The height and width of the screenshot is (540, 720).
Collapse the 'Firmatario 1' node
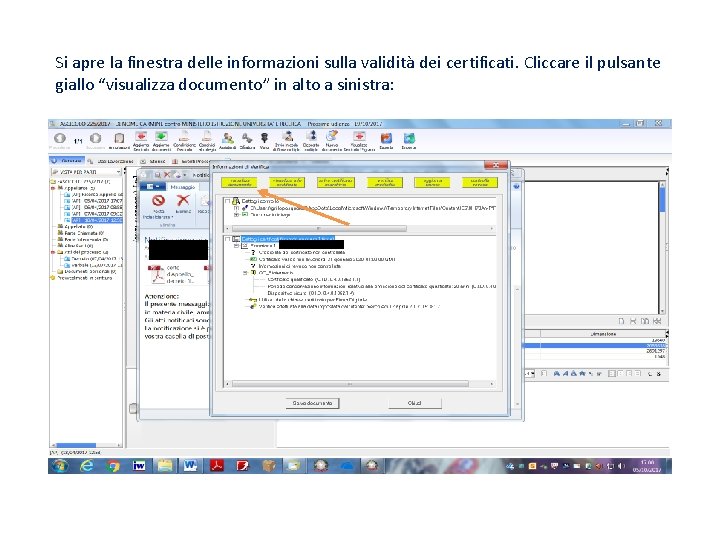pos(237,246)
